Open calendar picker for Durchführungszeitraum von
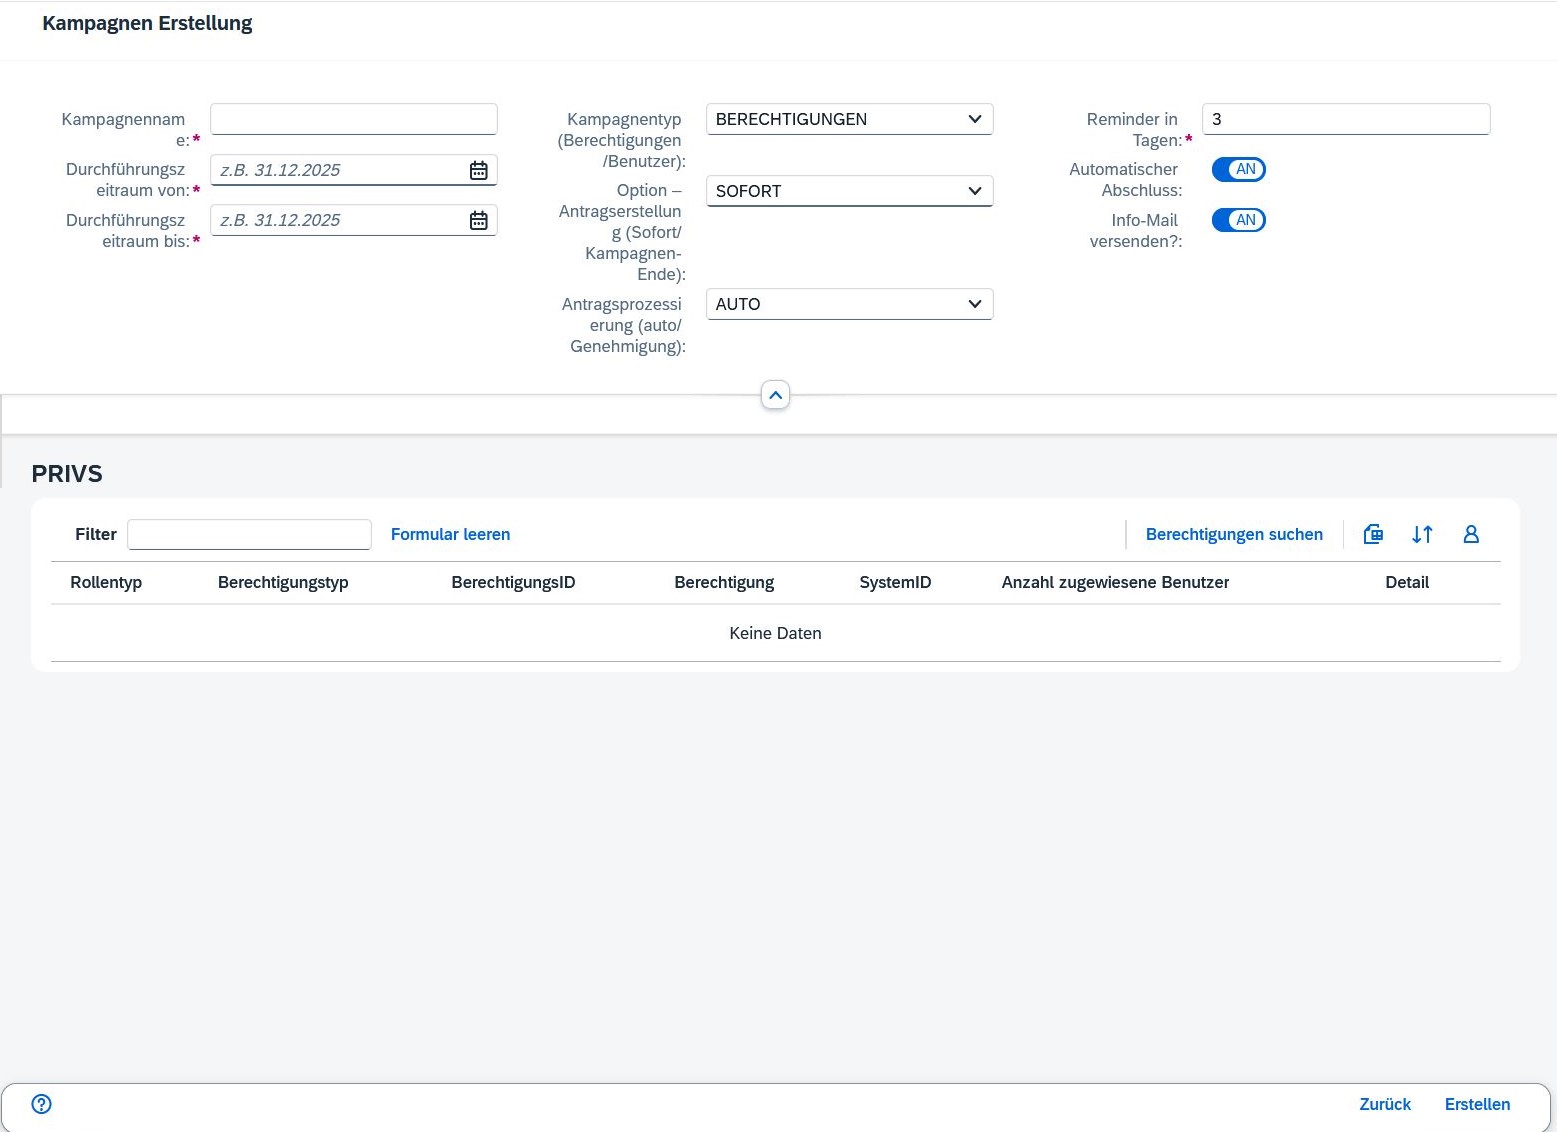This screenshot has width=1557, height=1132. click(x=478, y=170)
